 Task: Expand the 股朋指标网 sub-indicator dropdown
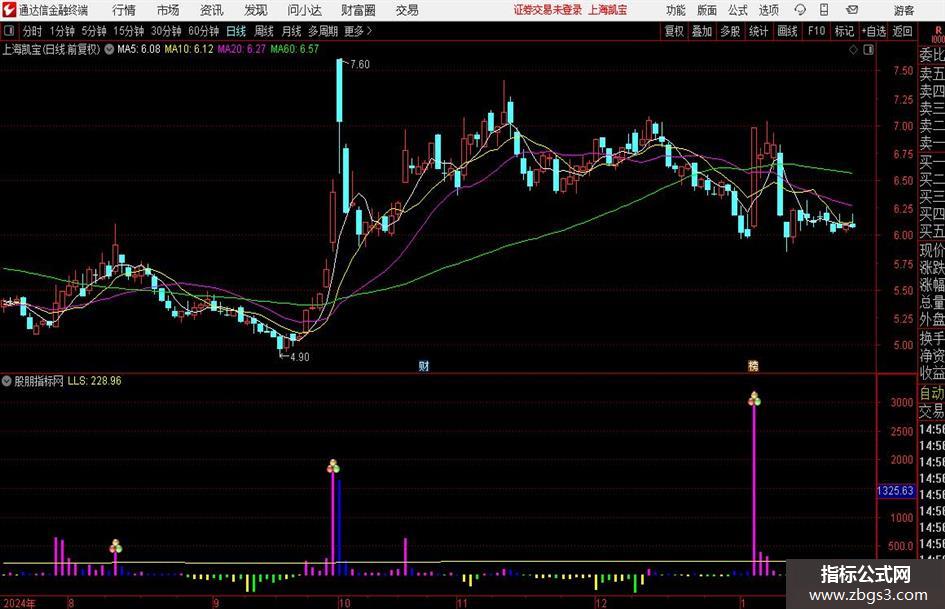point(7,381)
